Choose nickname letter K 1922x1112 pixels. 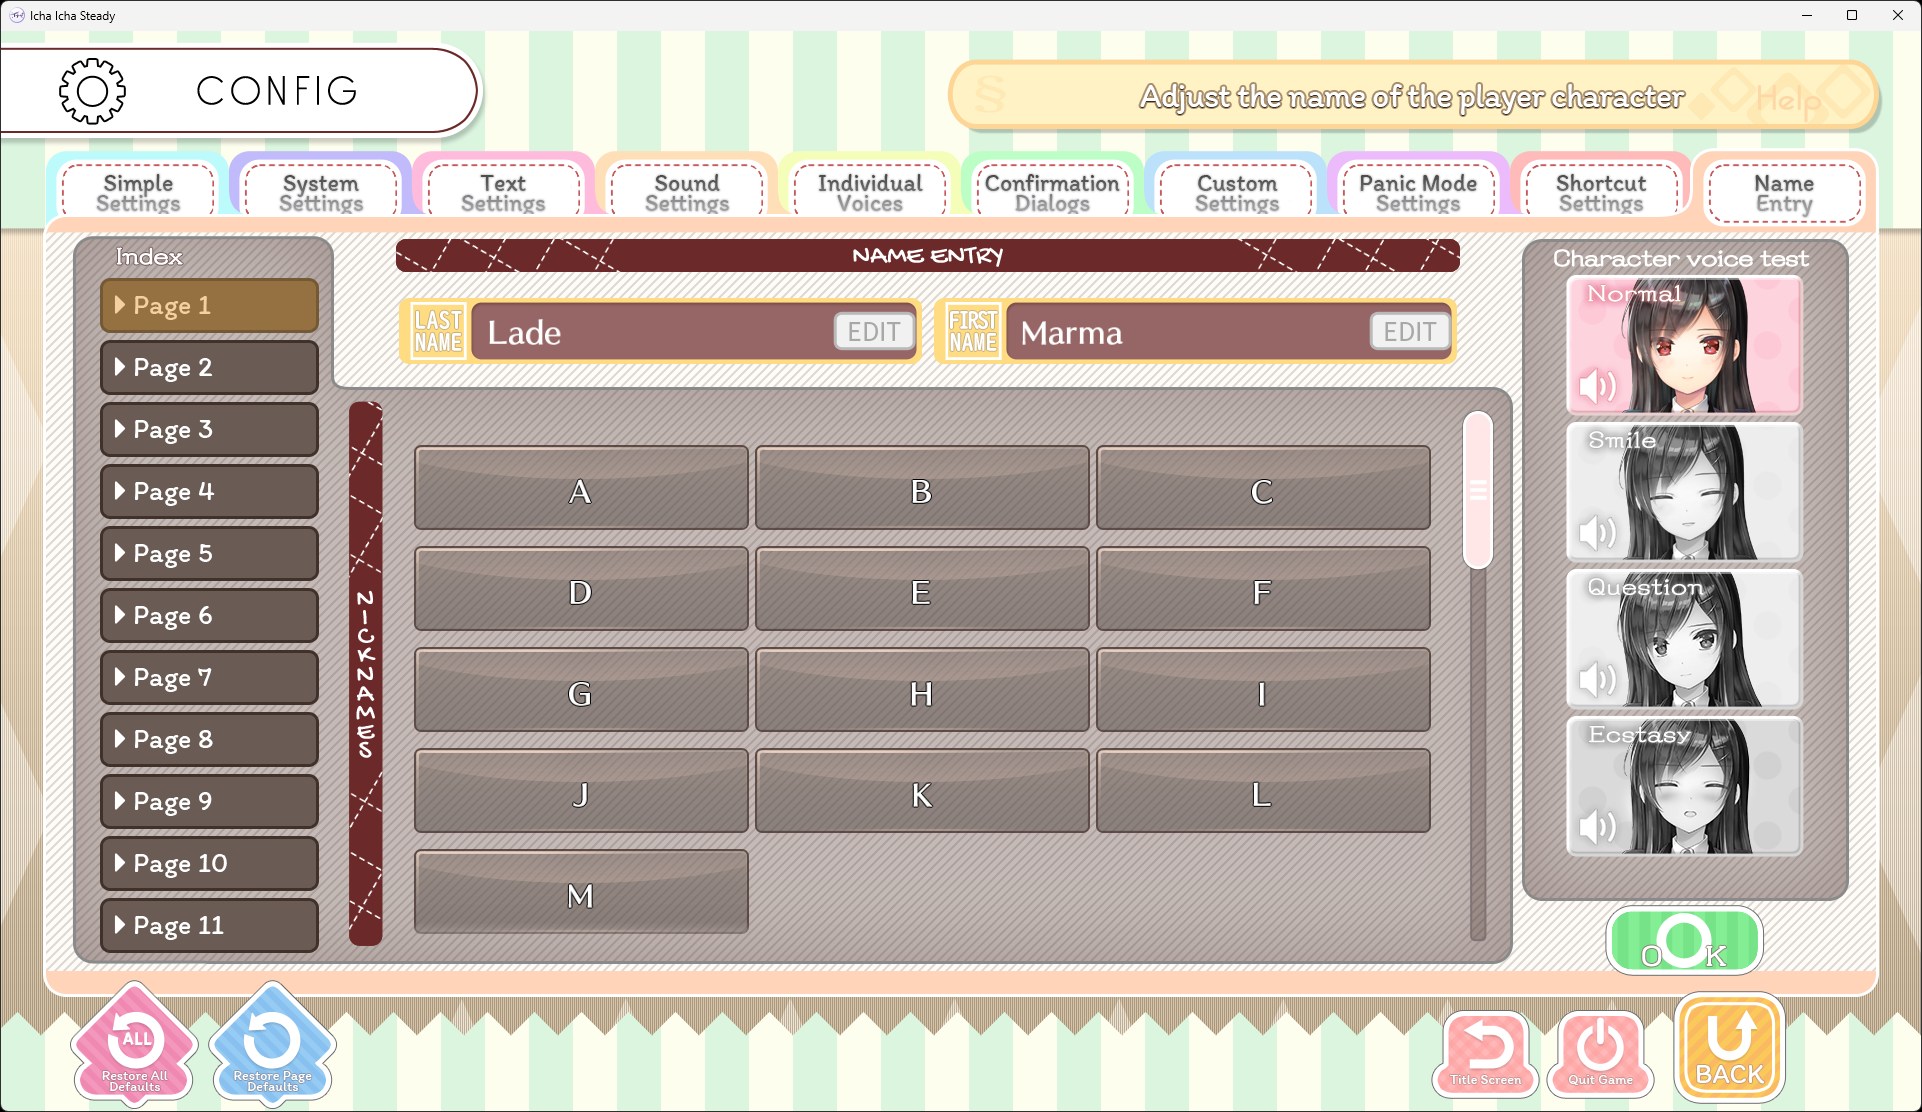coord(922,791)
